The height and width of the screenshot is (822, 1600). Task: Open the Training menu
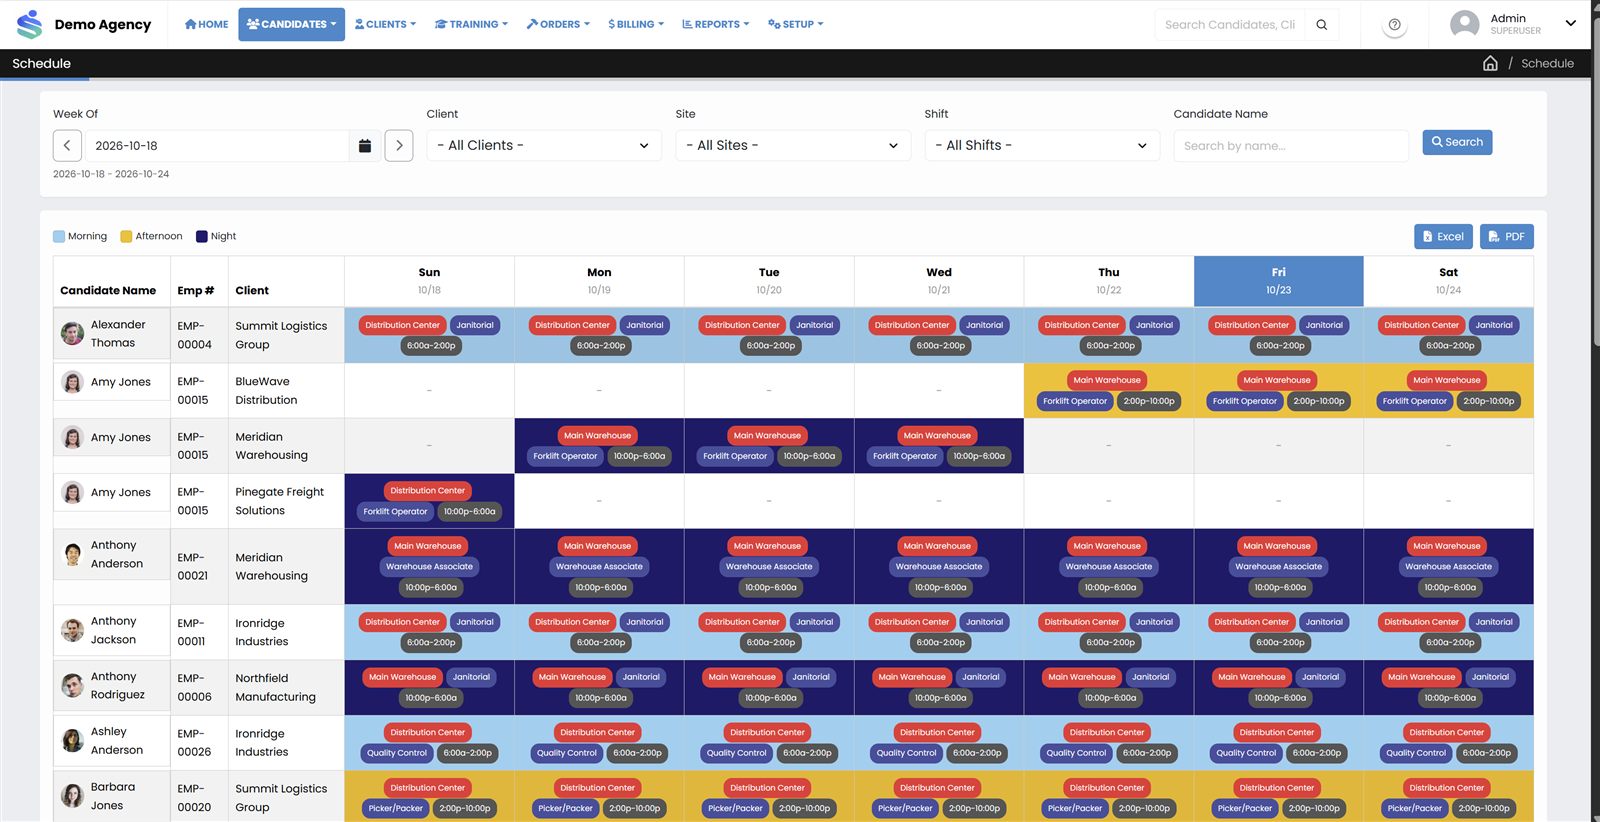(x=471, y=24)
